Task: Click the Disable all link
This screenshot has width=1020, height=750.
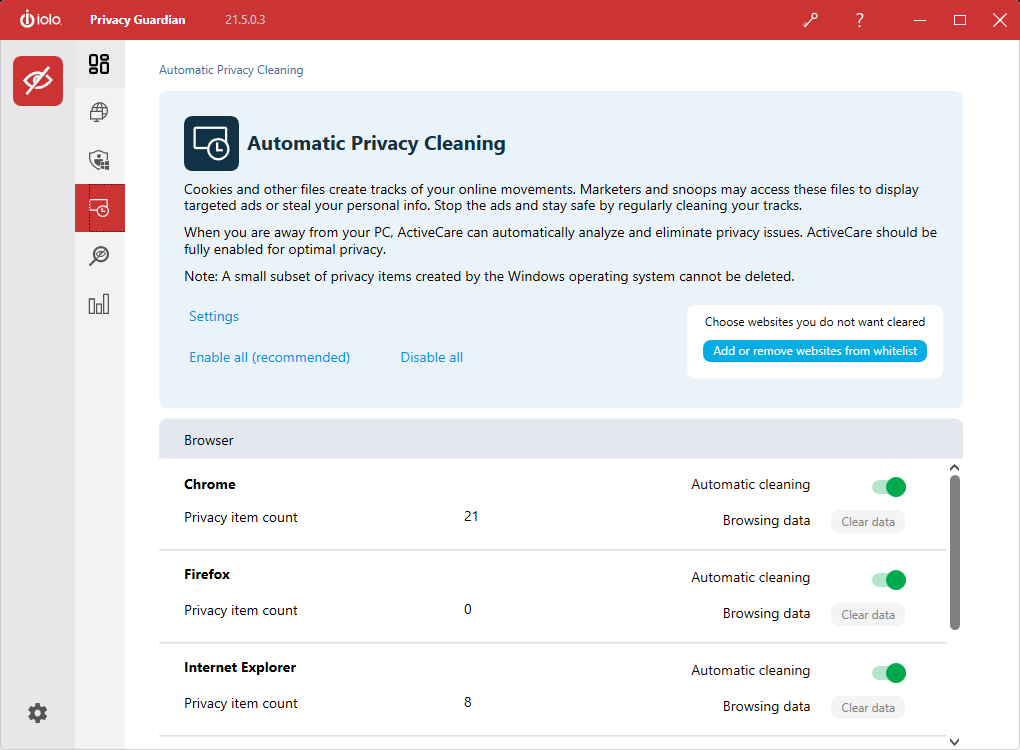Action: tap(431, 357)
